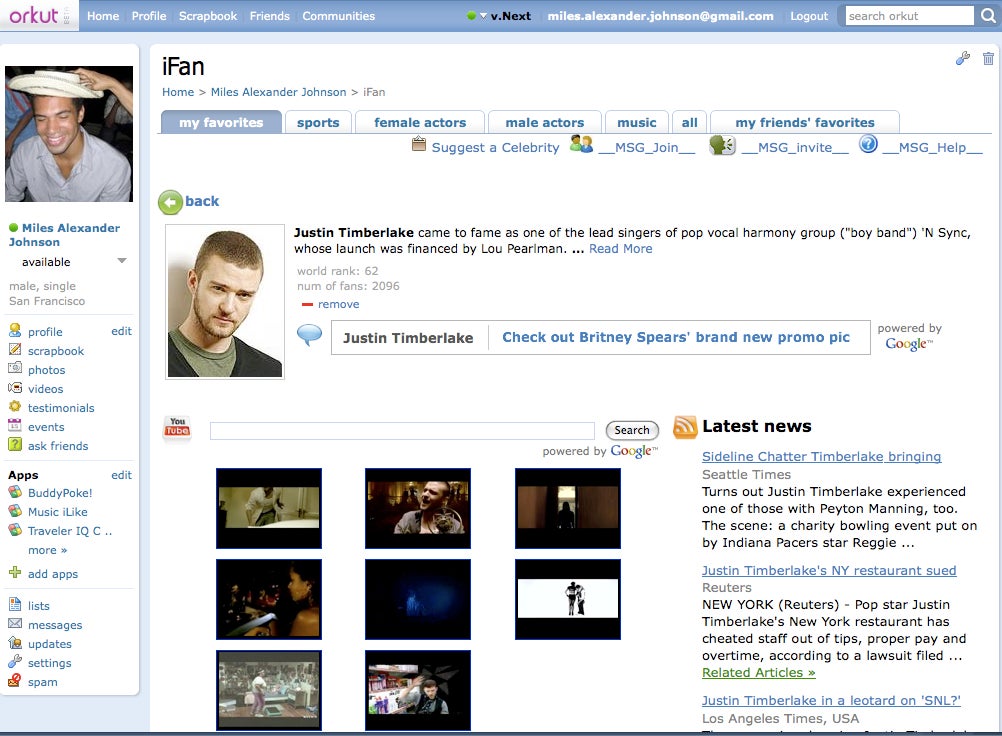1002x736 pixels.
Task: Click Read More on Justin Timberlake bio
Action: [620, 249]
